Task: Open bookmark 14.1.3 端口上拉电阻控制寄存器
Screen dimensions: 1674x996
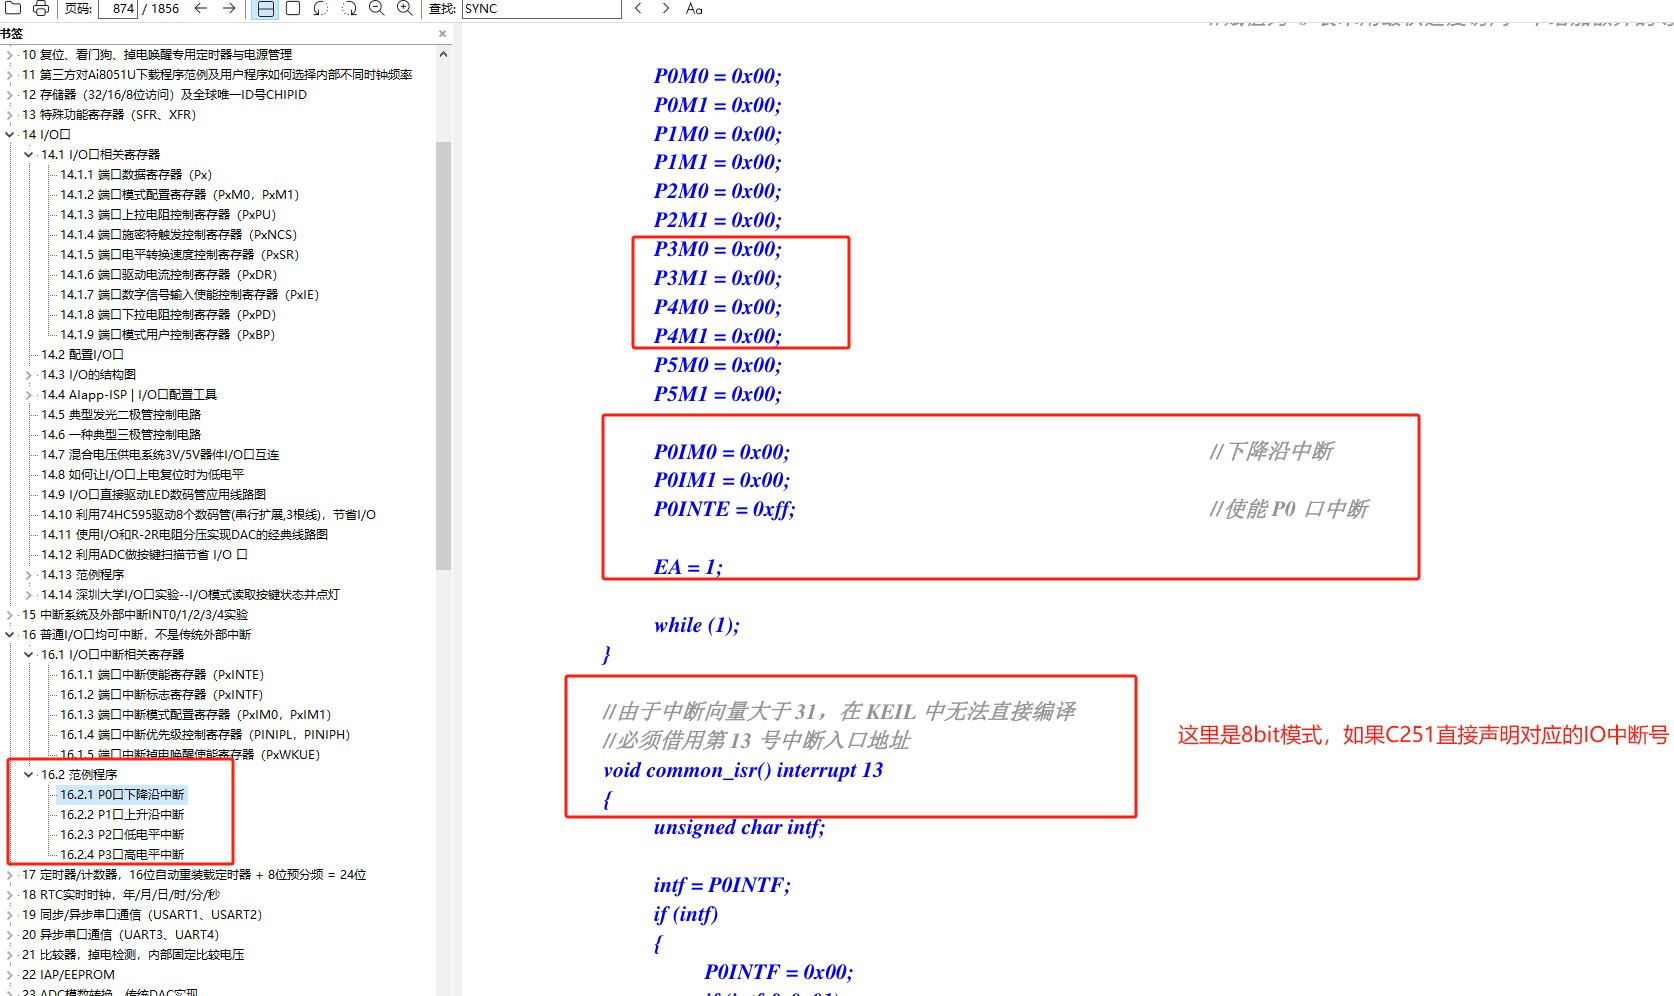Action: pyautogui.click(x=168, y=215)
